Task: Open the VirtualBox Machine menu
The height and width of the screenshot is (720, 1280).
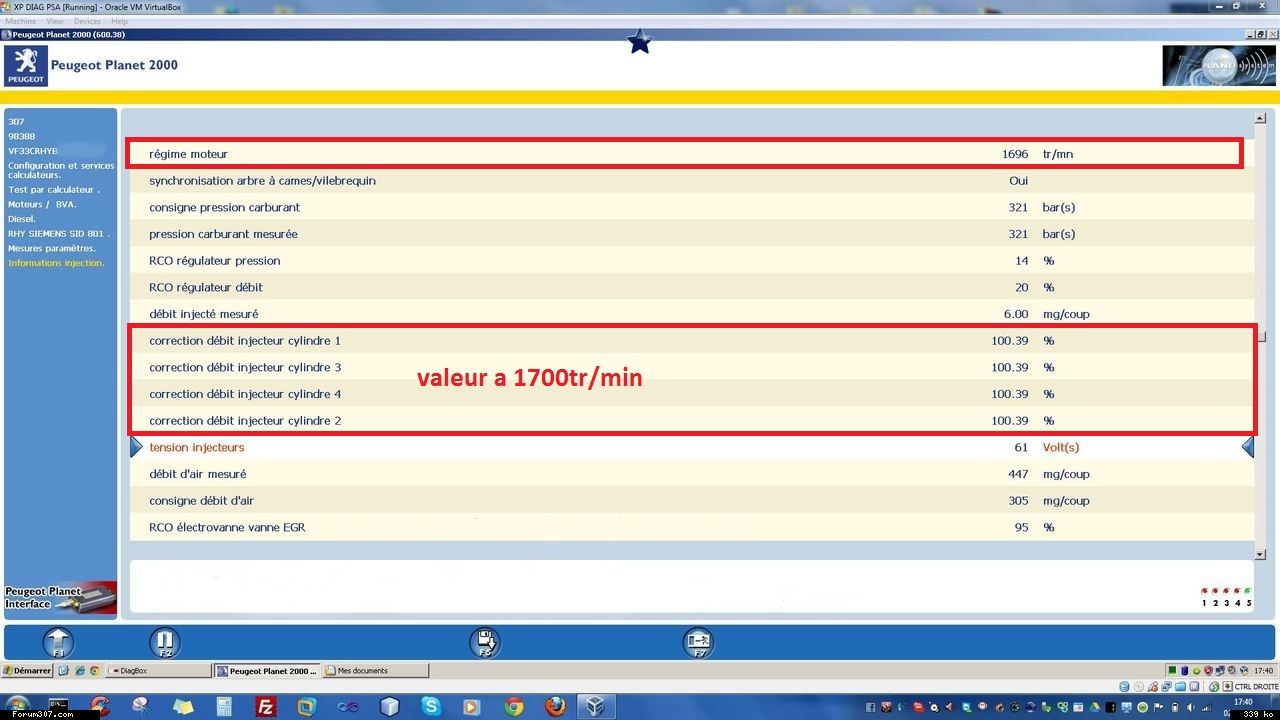Action: pos(20,21)
